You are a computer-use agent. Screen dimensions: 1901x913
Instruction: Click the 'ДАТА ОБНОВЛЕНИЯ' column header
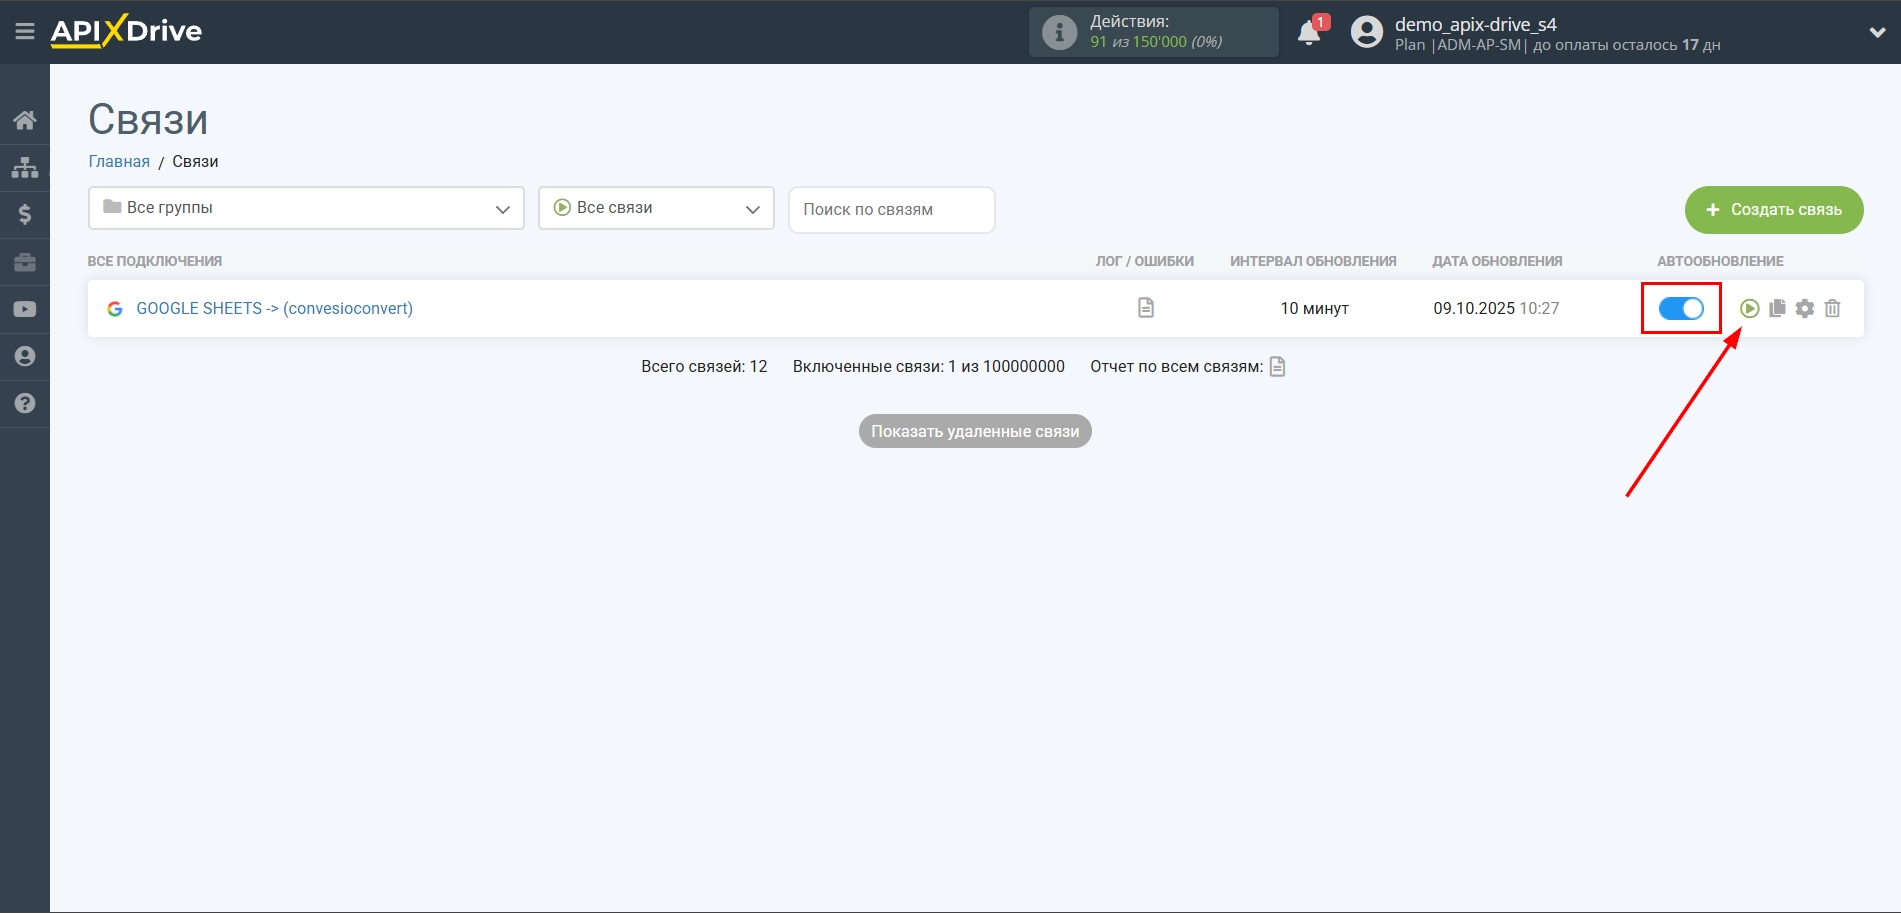pos(1497,261)
